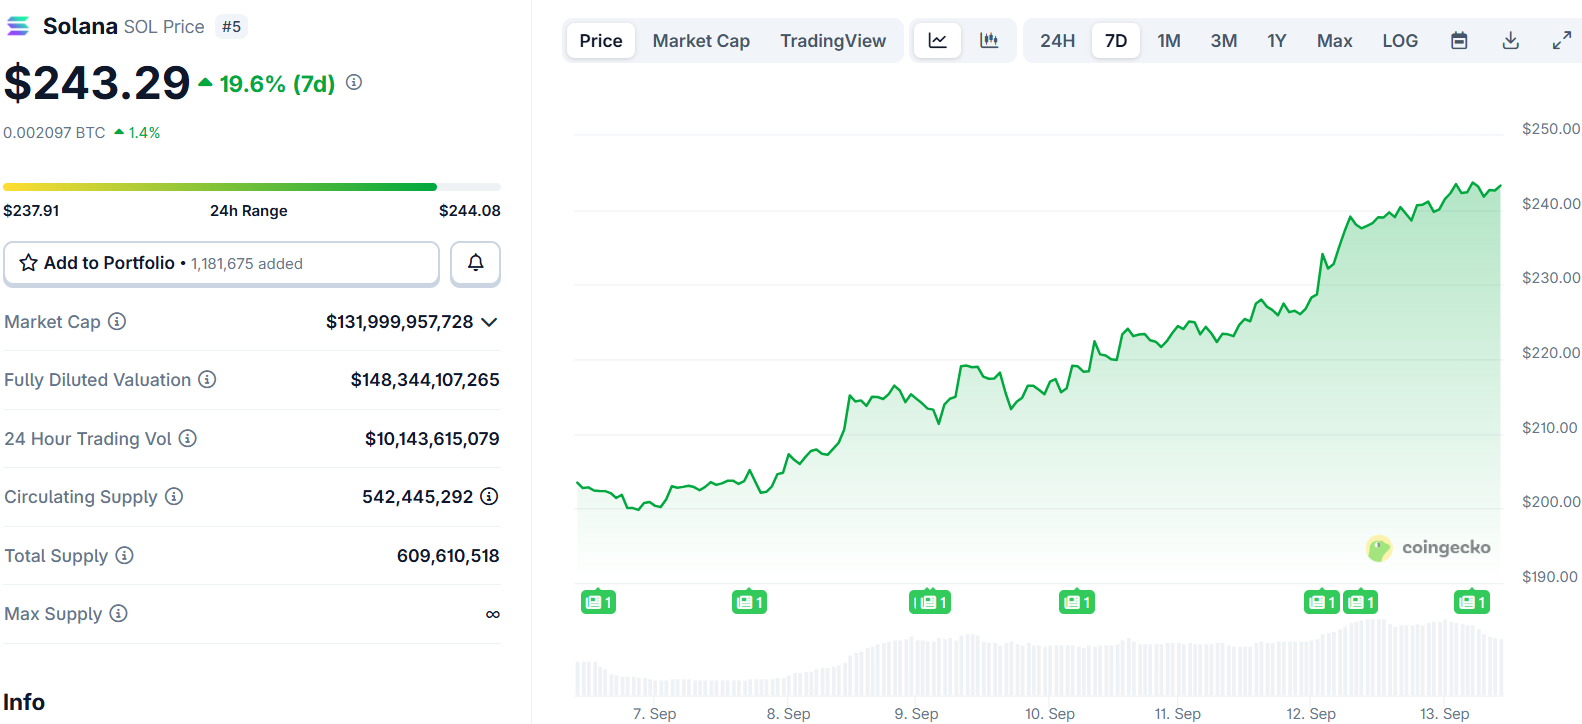Viewport: 1582px width, 724px height.
Task: Click the Solana logo icon
Action: coord(18,26)
